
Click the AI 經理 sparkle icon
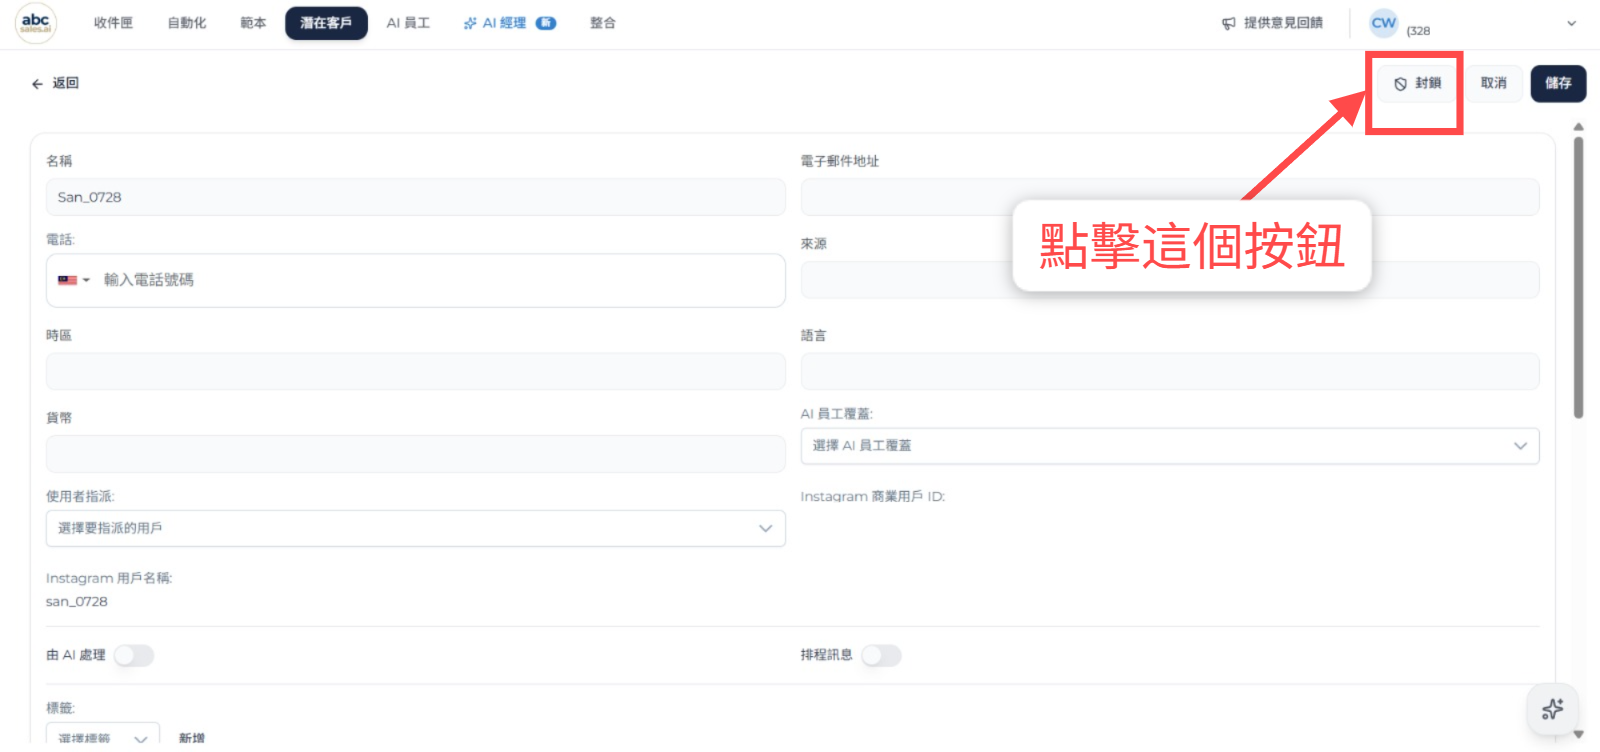click(470, 23)
